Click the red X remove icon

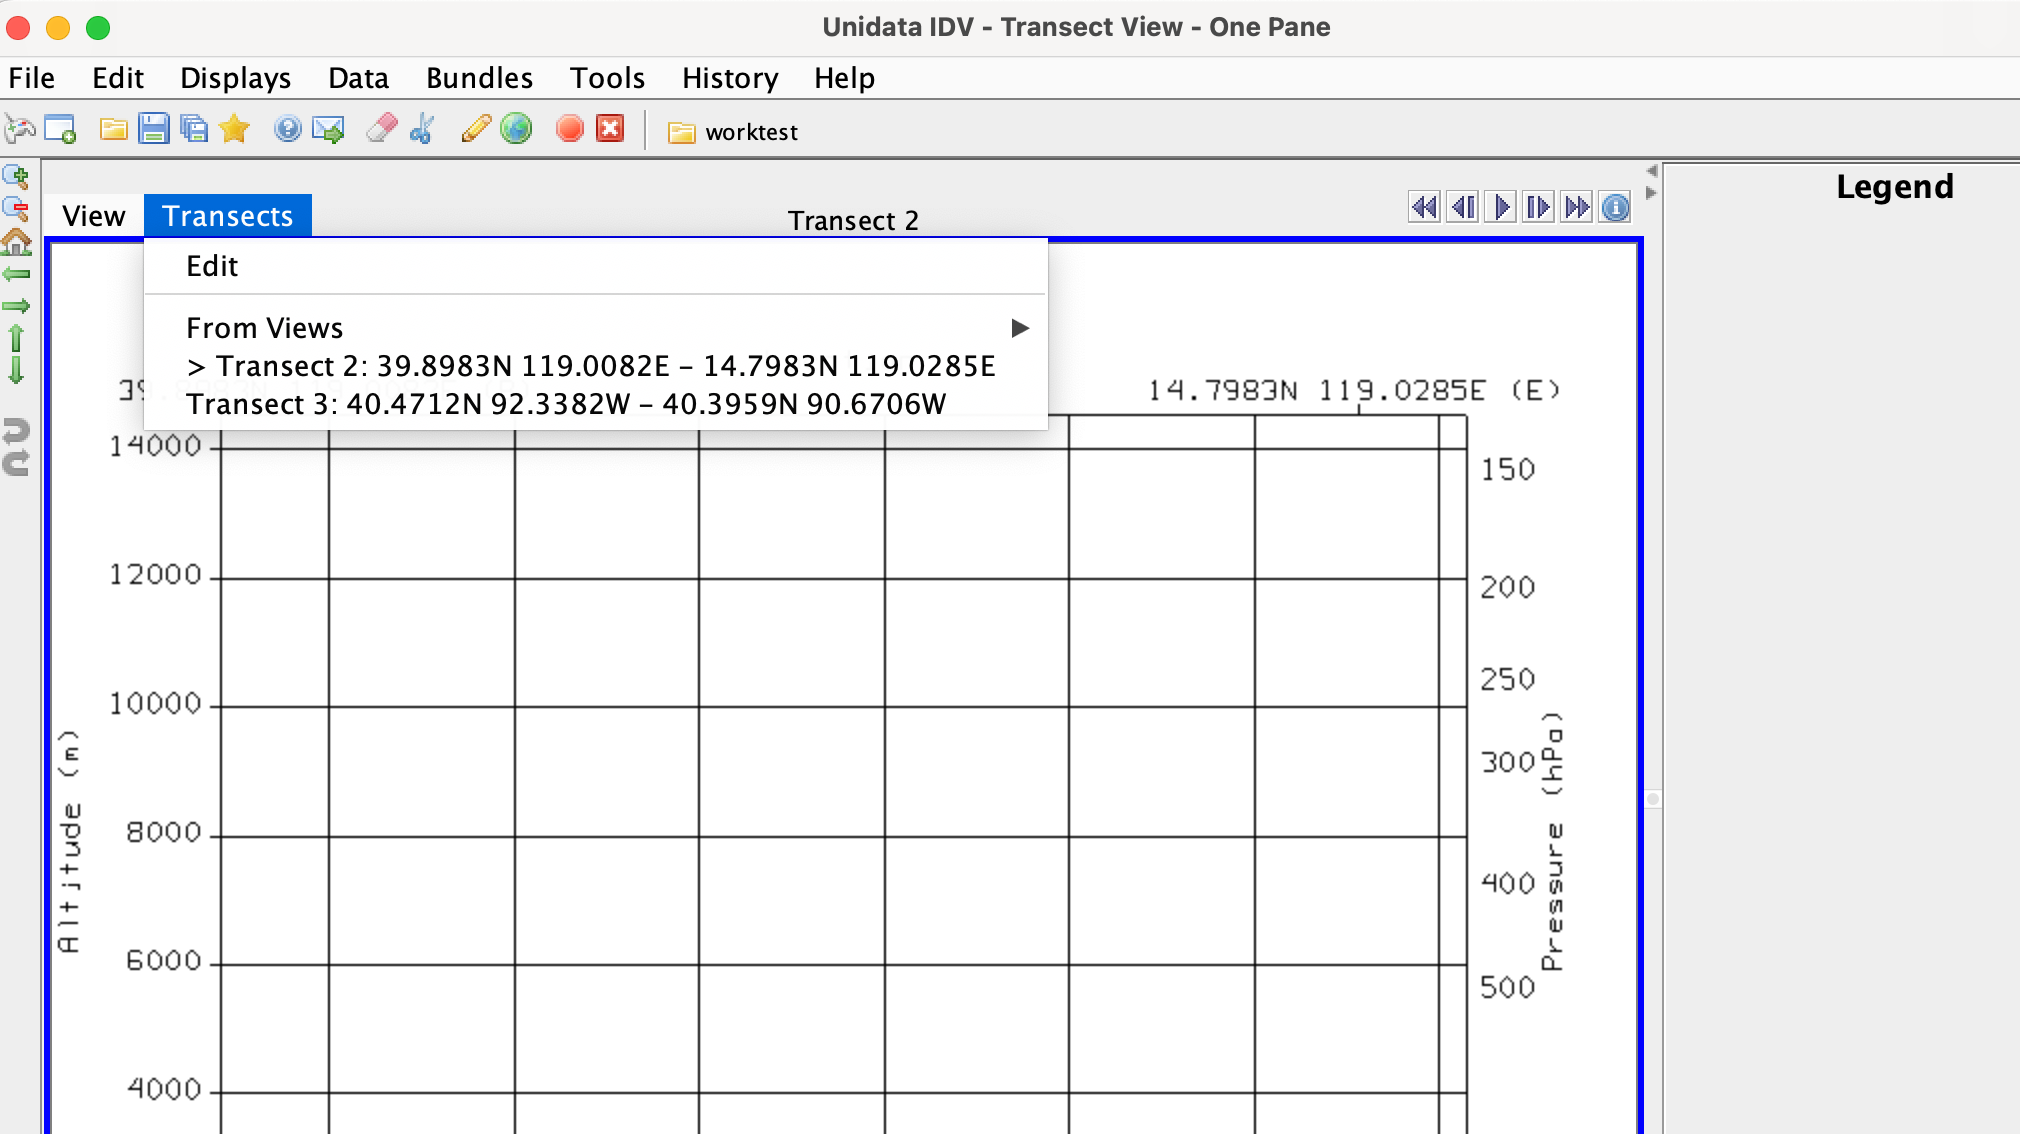[610, 129]
